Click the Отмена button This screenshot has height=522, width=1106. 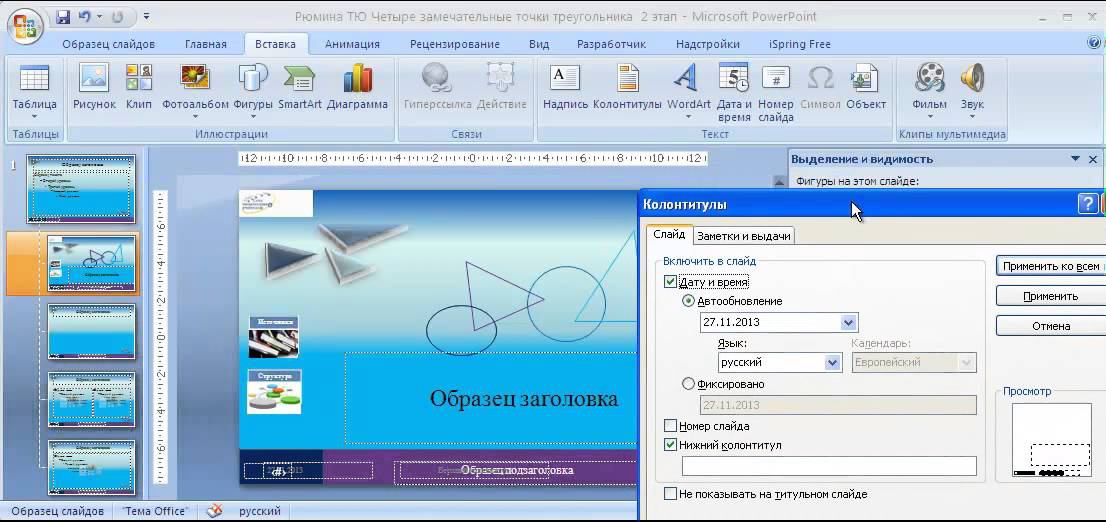[x=1051, y=326]
